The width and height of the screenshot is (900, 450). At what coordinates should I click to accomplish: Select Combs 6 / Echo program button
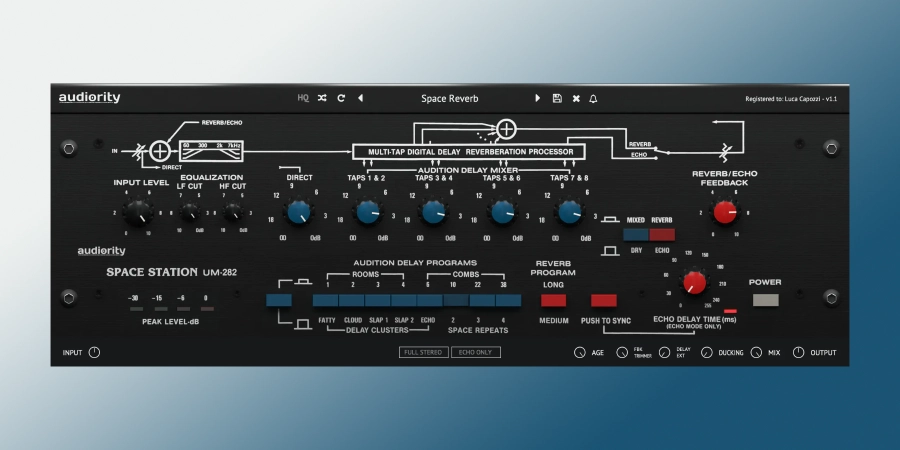(430, 300)
